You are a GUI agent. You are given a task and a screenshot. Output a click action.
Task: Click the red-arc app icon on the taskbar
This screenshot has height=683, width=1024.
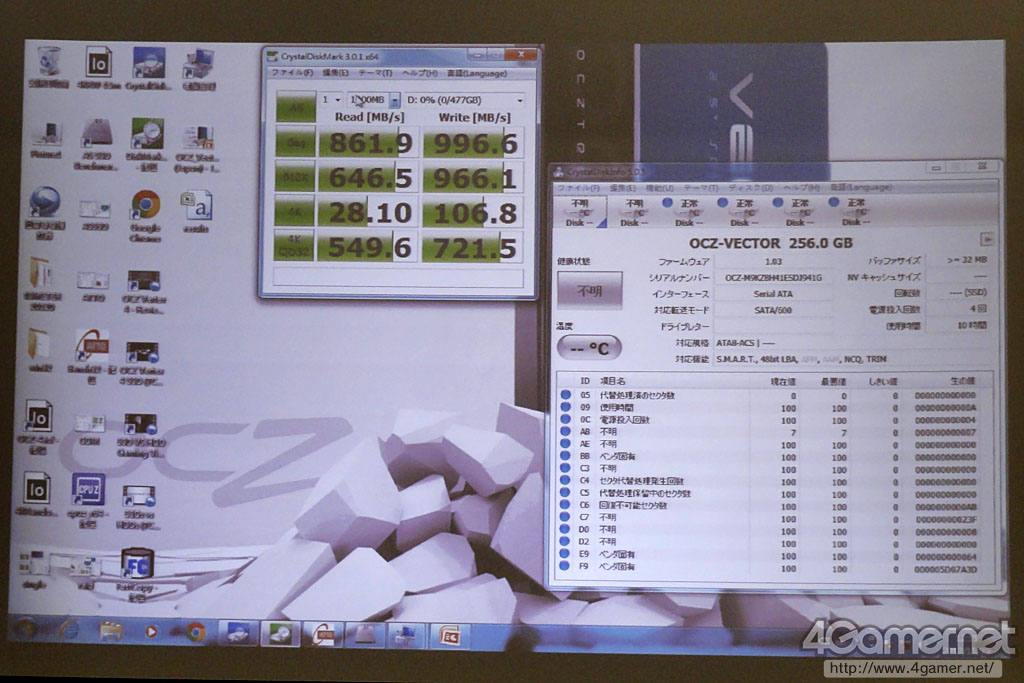[x=323, y=634]
